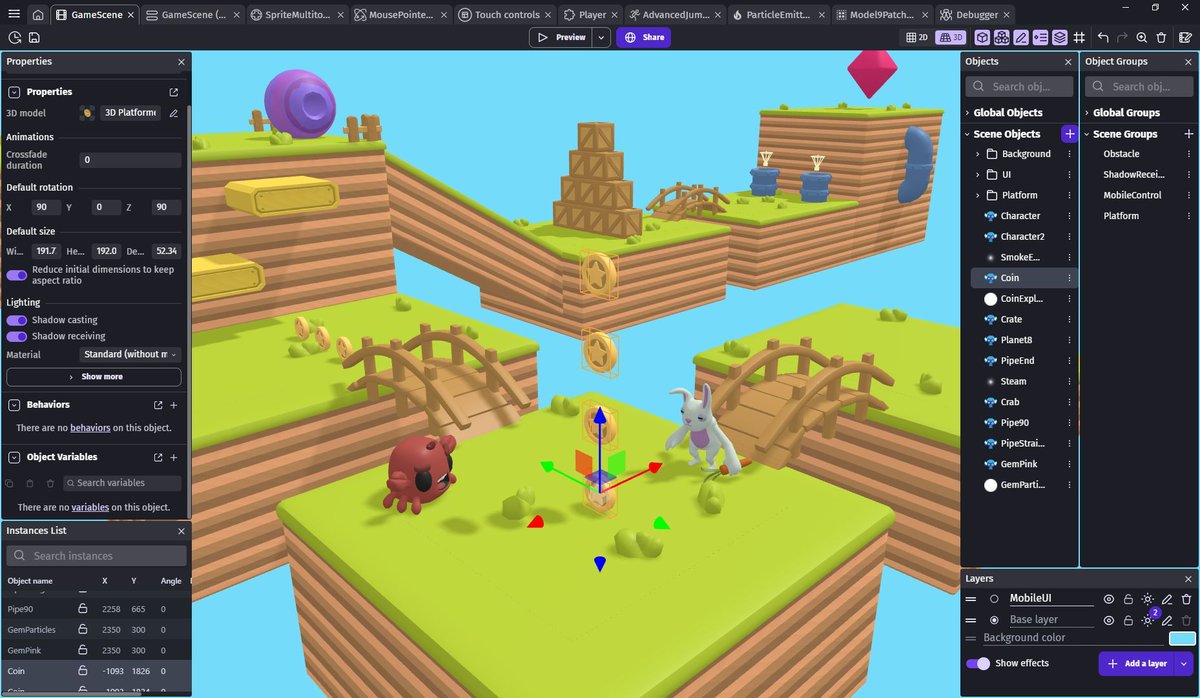Image resolution: width=1200 pixels, height=698 pixels.
Task: Open Properties in external editor icon
Action: tap(173, 92)
